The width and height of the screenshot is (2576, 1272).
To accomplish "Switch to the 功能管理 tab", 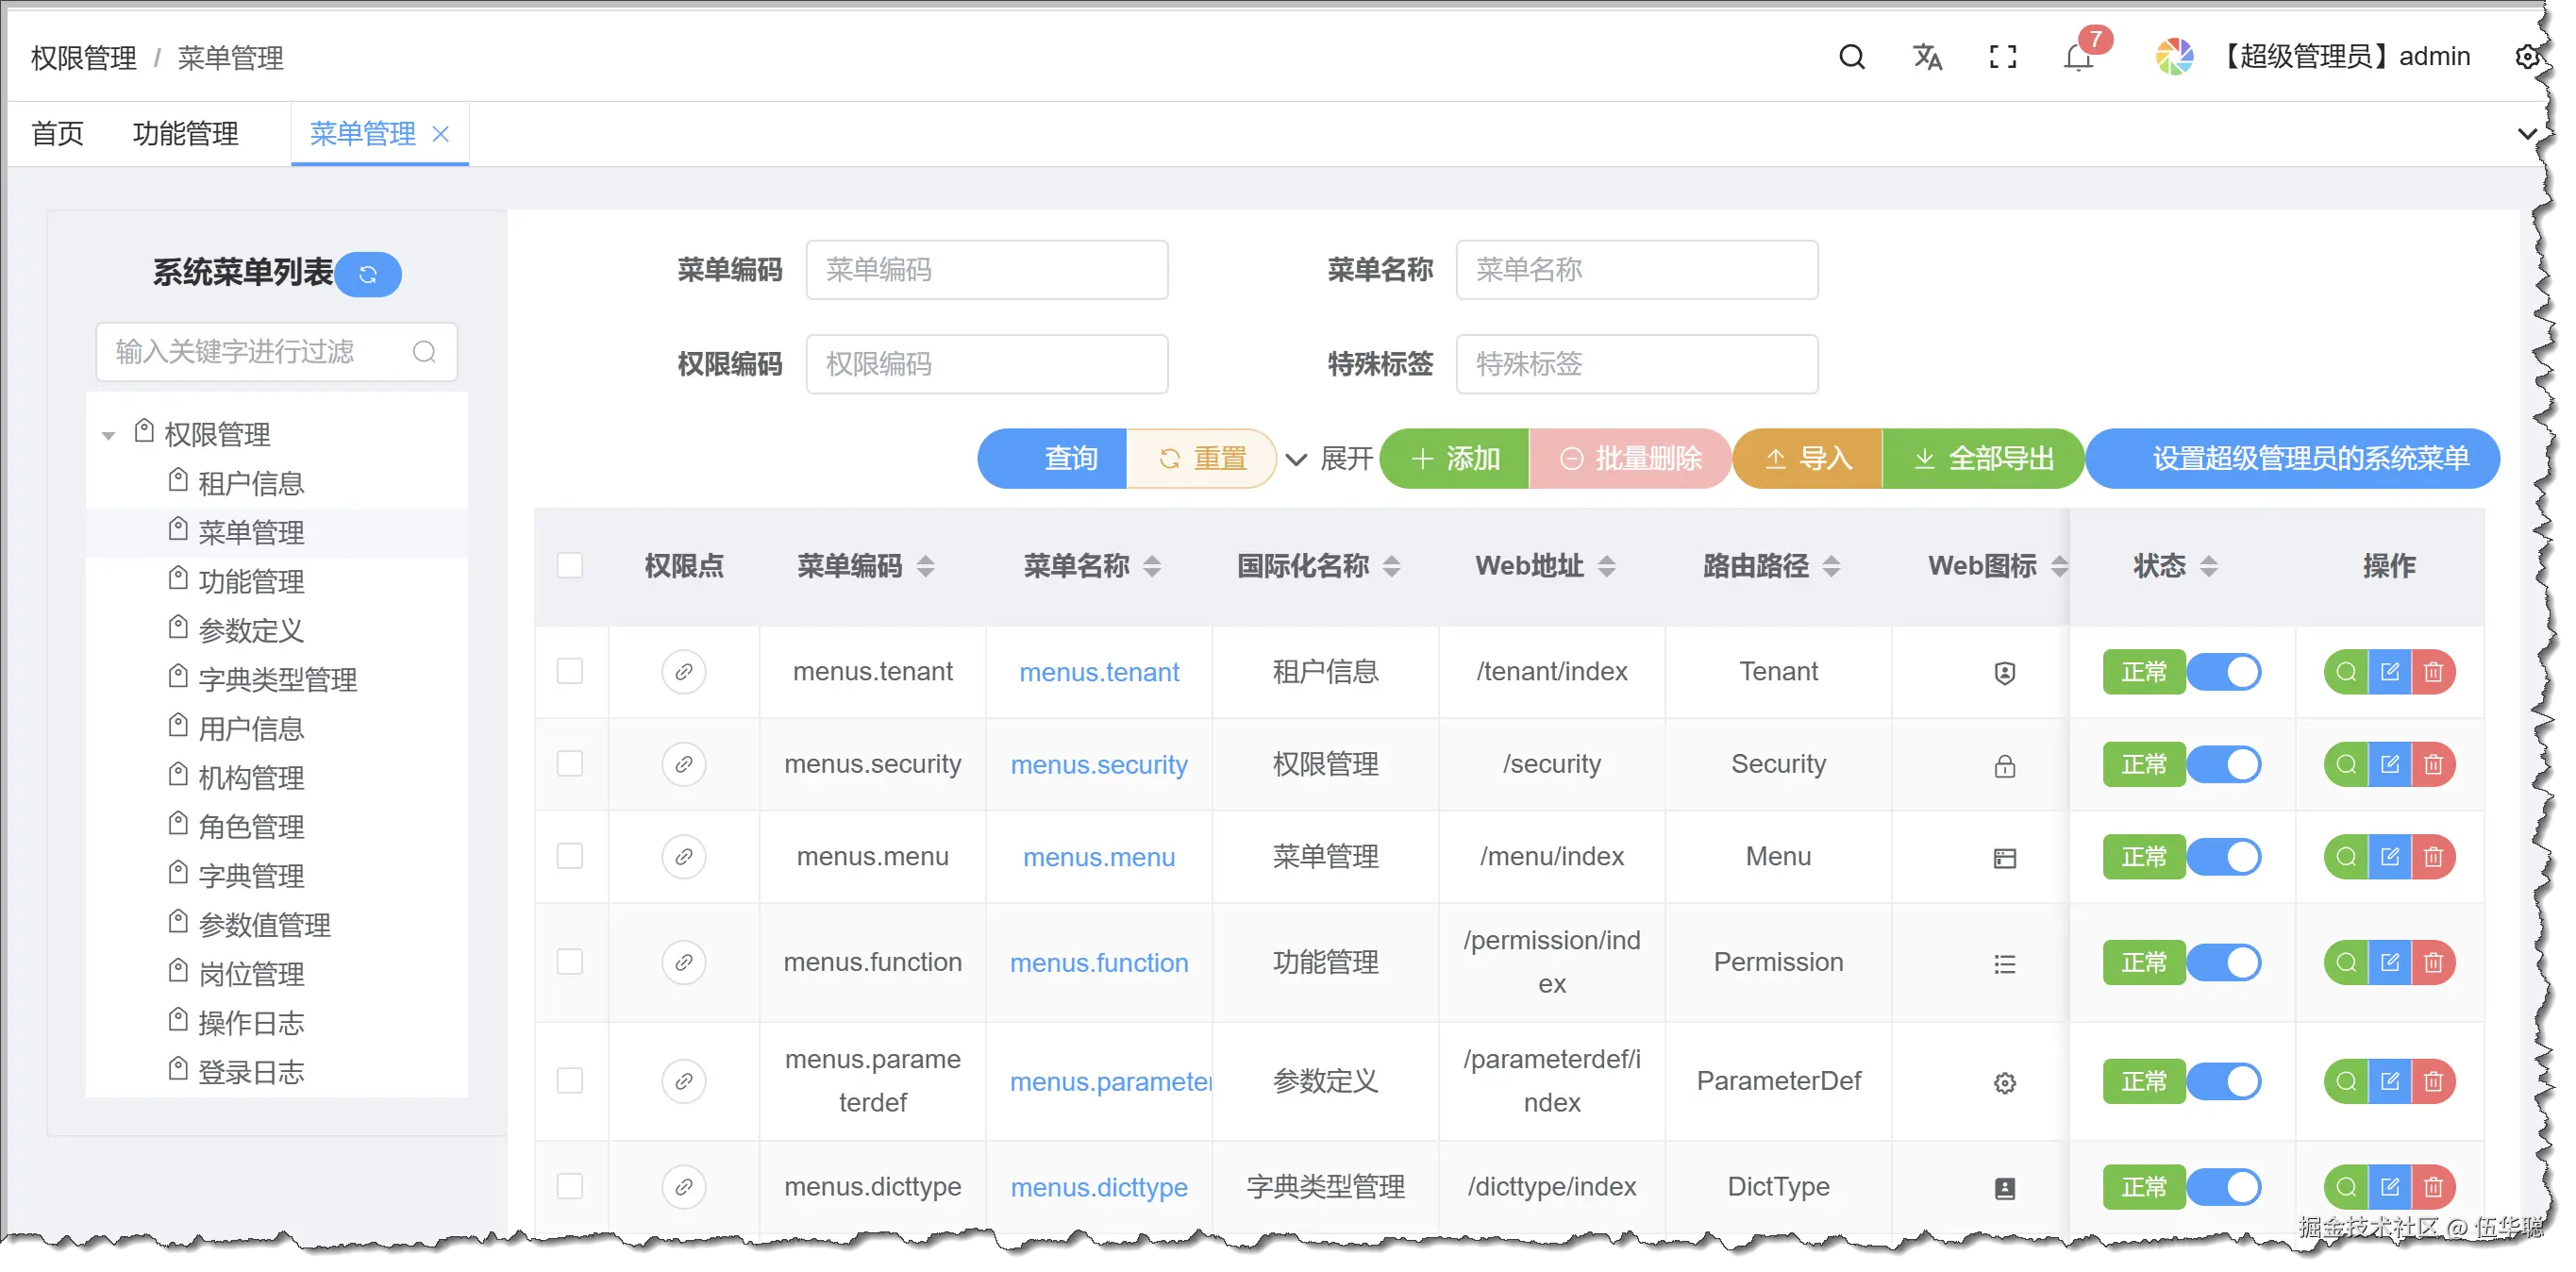I will pyautogui.click(x=186, y=134).
